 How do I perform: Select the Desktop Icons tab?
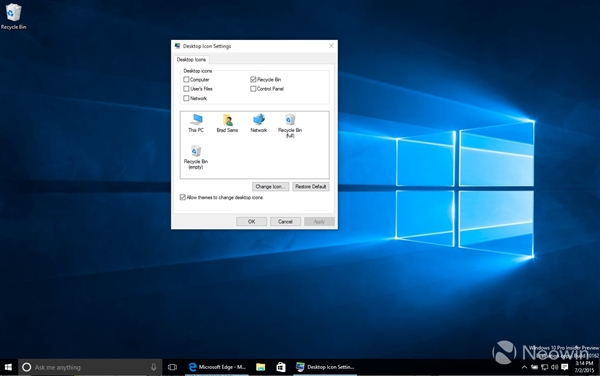pyautogui.click(x=191, y=60)
